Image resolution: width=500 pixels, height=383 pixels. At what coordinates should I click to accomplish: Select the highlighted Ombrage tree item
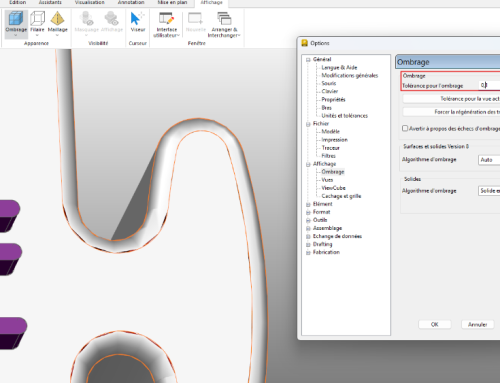pyautogui.click(x=333, y=172)
